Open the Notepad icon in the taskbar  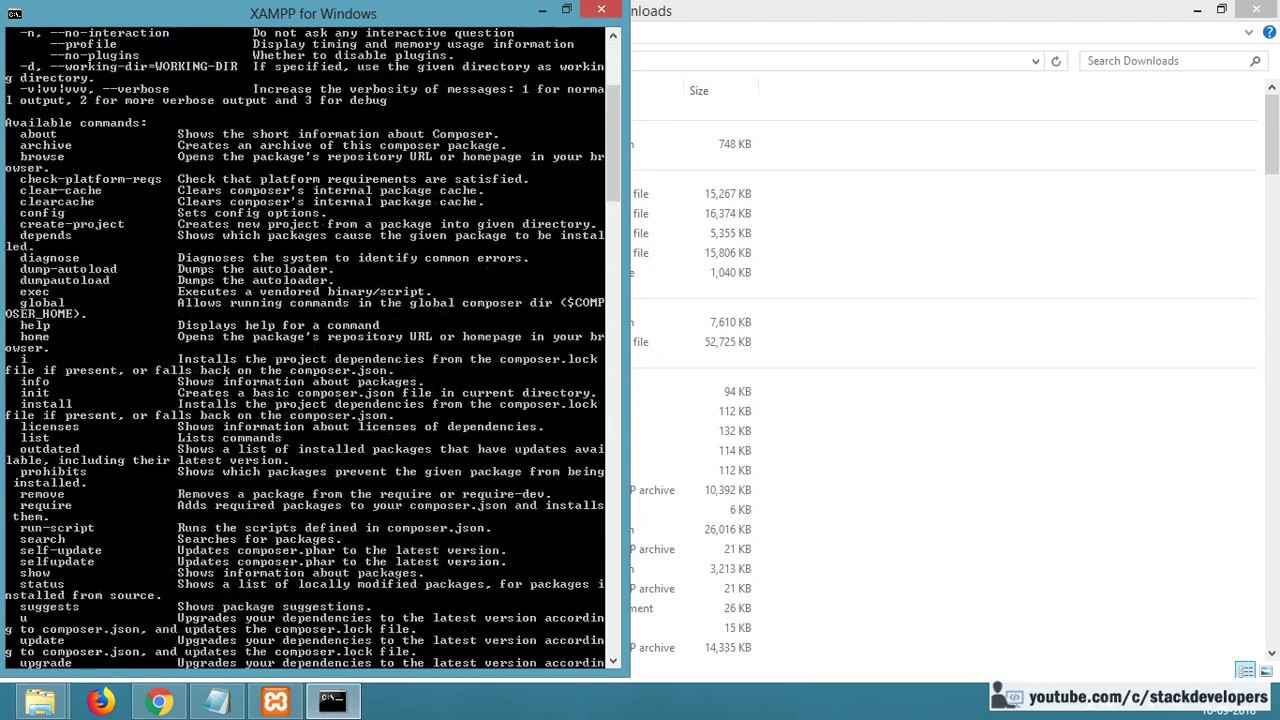217,702
